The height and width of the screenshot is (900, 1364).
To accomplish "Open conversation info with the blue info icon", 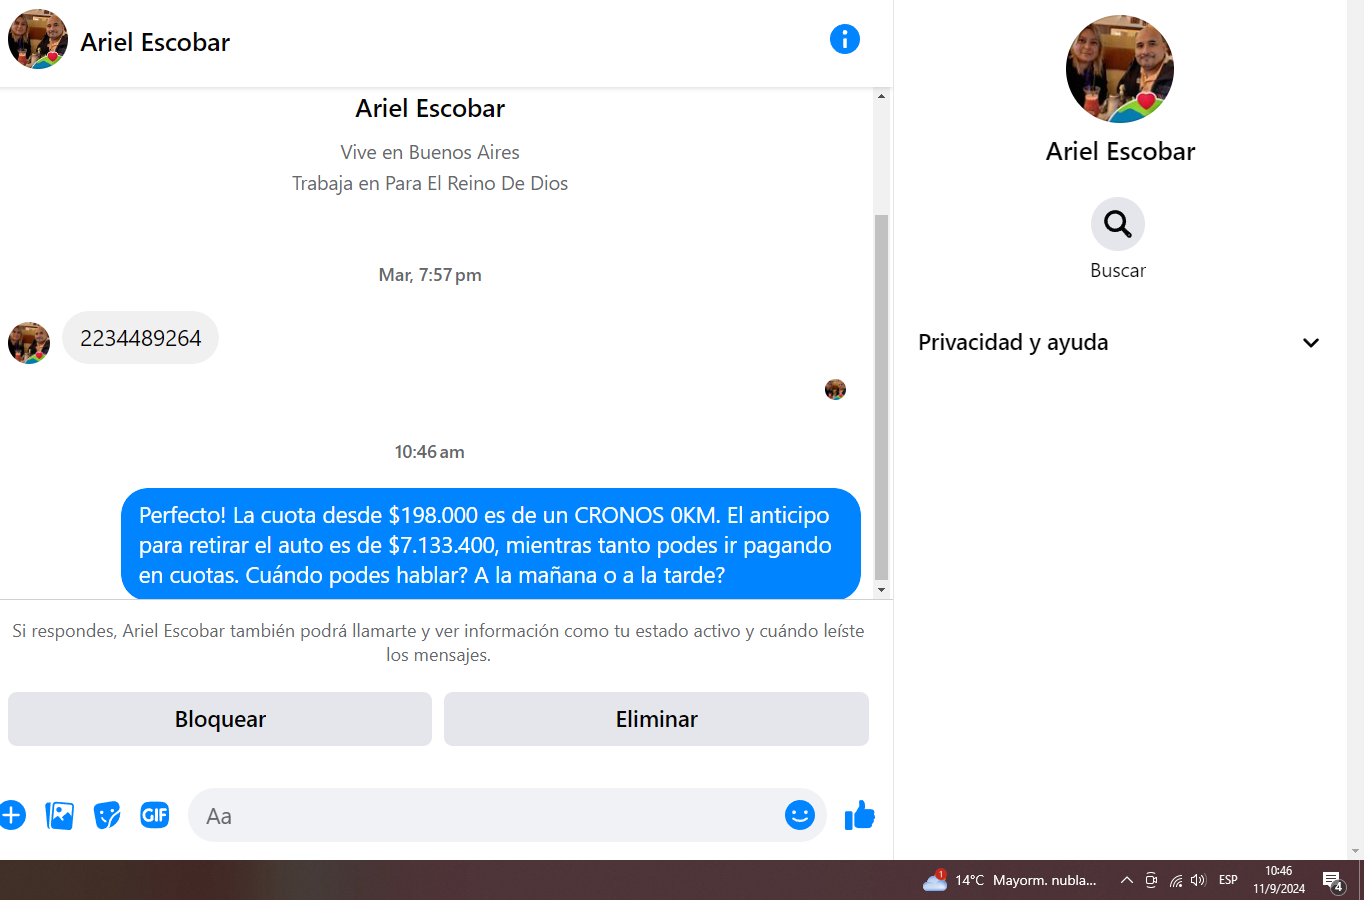I will click(845, 39).
